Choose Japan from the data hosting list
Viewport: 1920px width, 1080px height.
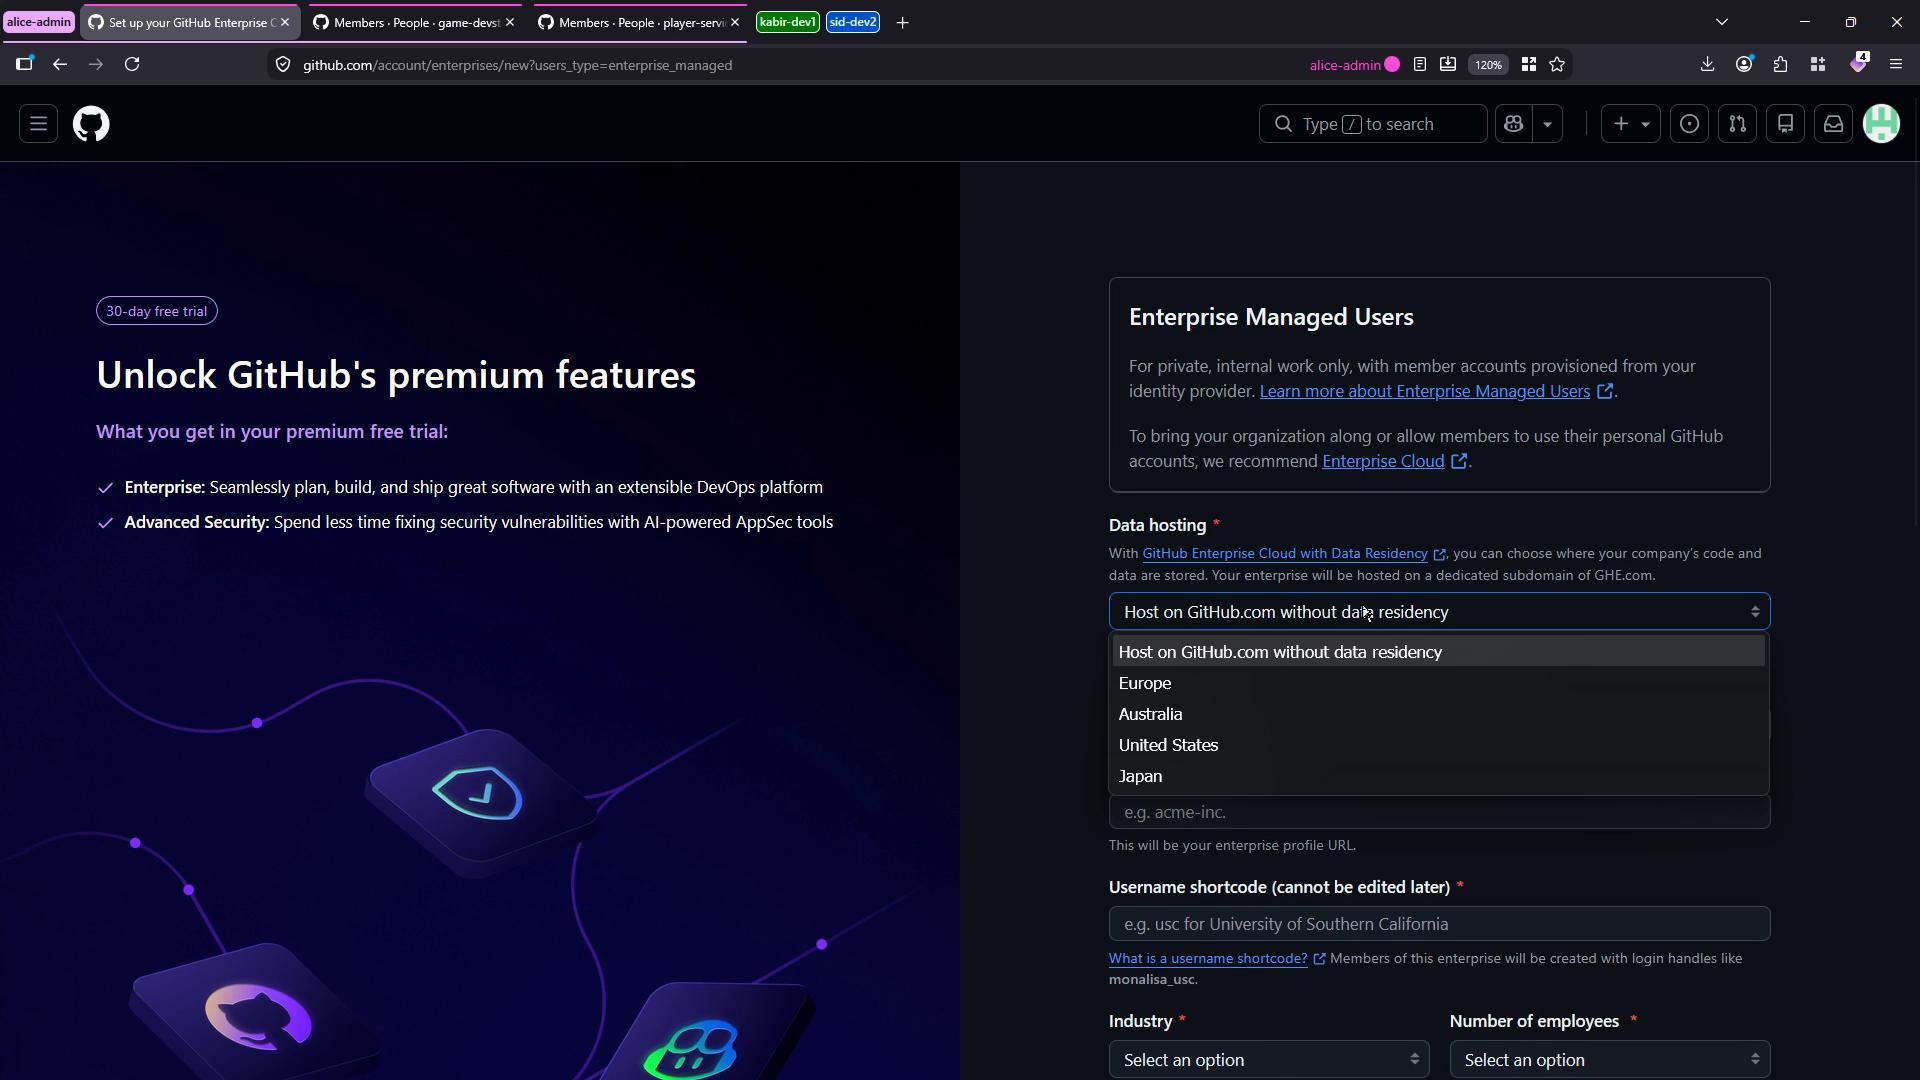click(1438, 776)
